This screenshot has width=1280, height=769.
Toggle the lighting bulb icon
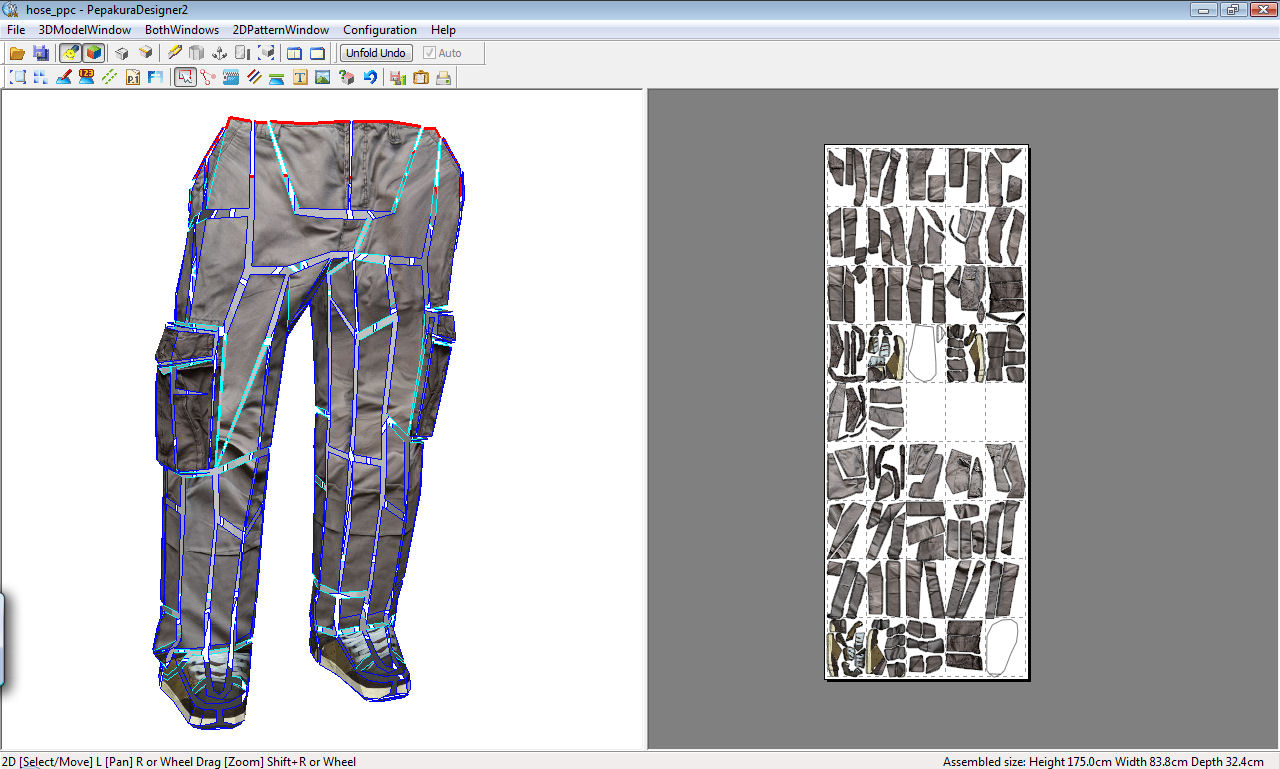click(71, 53)
